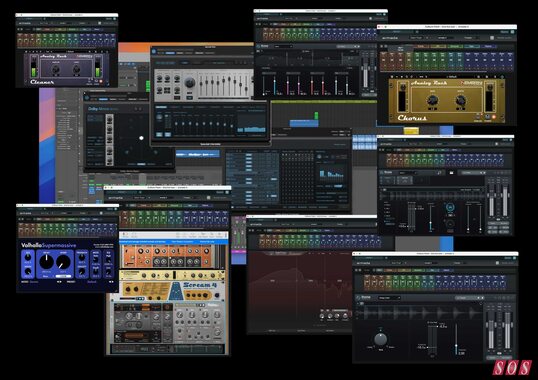Screen dimensions: 538x380
Task: Open the Preset selector in Valhalla Supermassive
Action: point(90,282)
